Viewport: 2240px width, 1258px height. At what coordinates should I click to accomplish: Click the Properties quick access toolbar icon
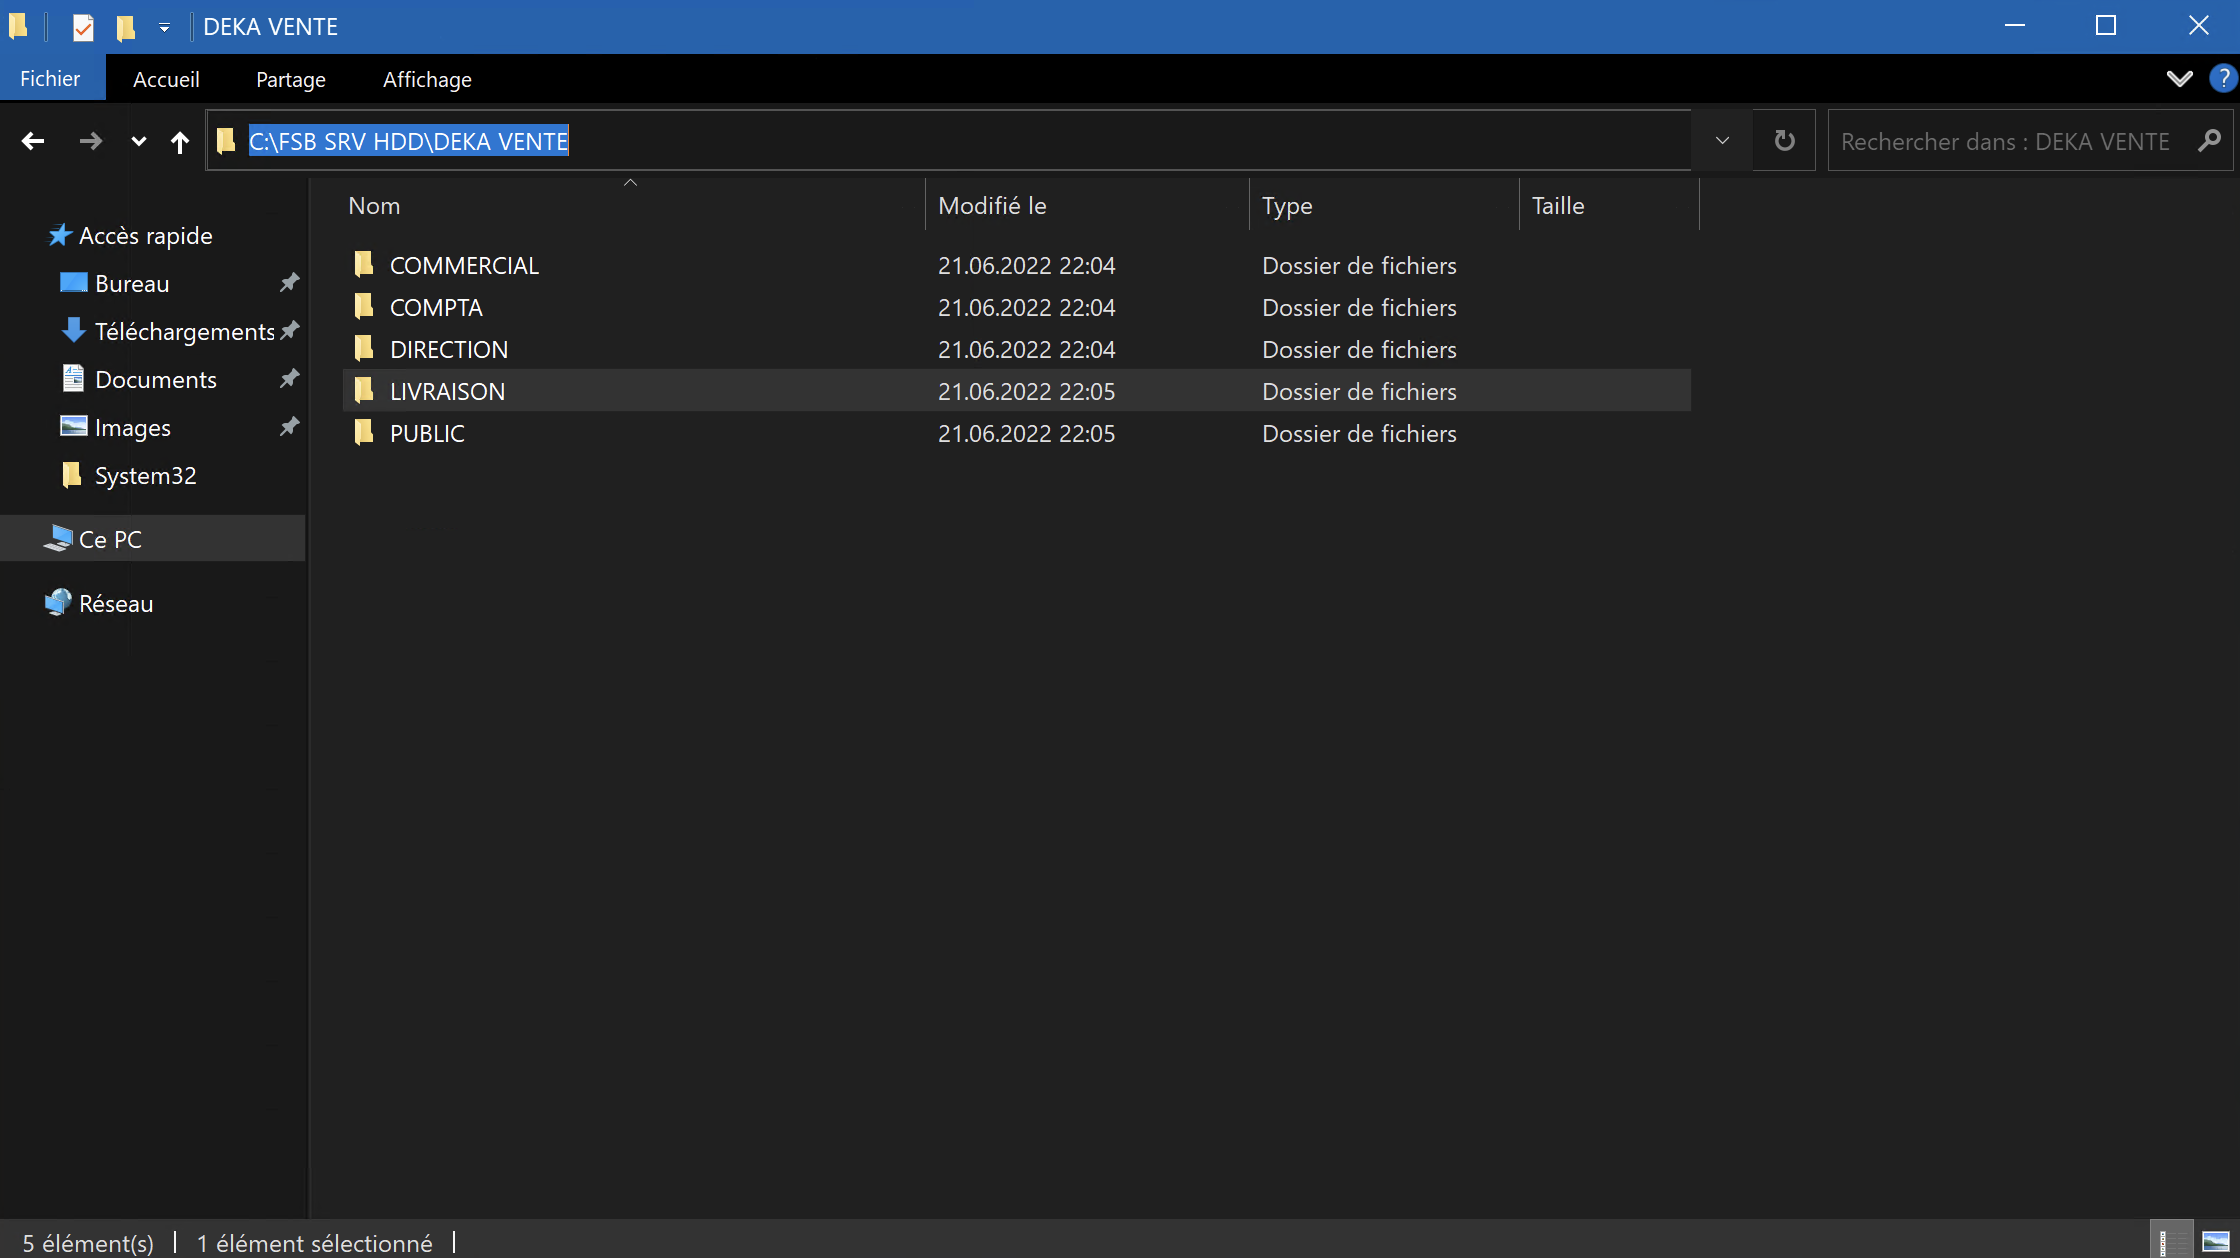[83, 27]
